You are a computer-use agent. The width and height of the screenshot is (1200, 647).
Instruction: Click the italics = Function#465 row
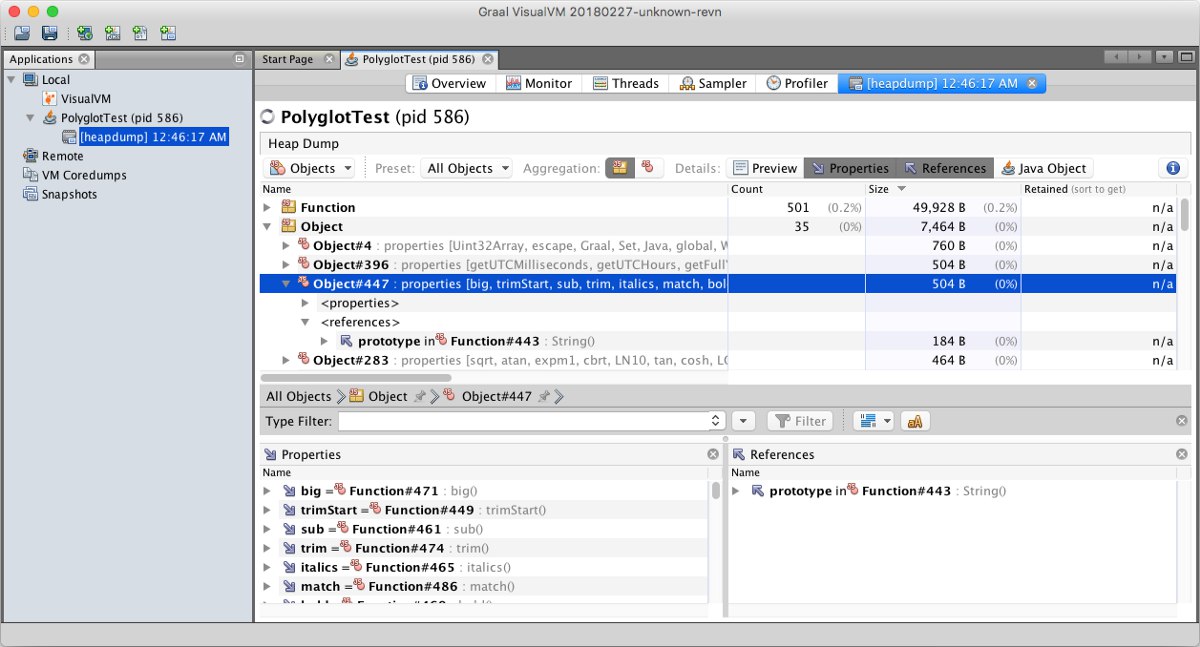(x=485, y=567)
